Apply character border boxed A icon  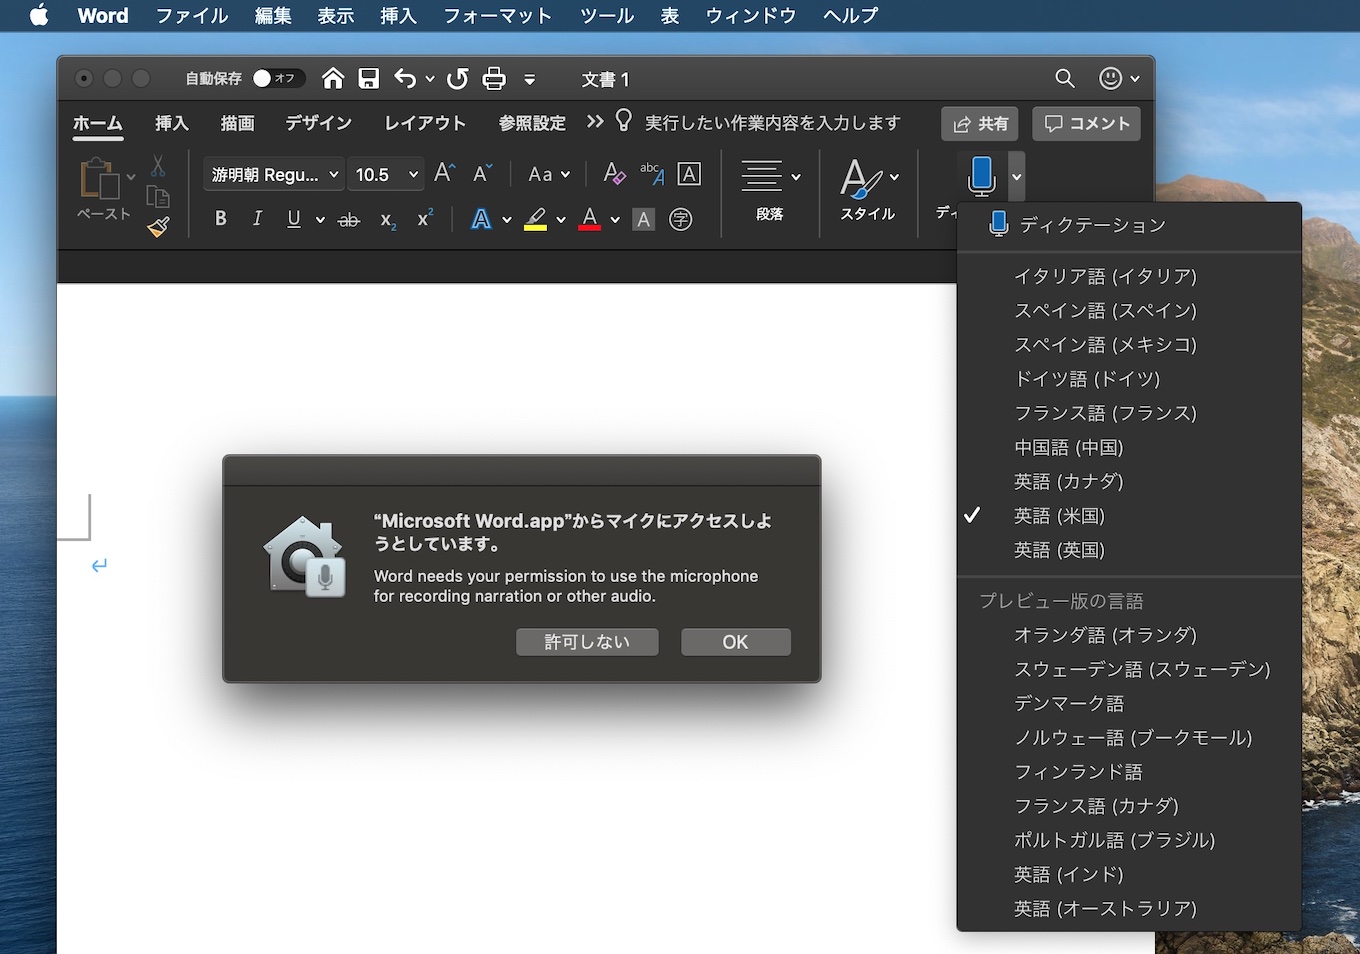689,174
